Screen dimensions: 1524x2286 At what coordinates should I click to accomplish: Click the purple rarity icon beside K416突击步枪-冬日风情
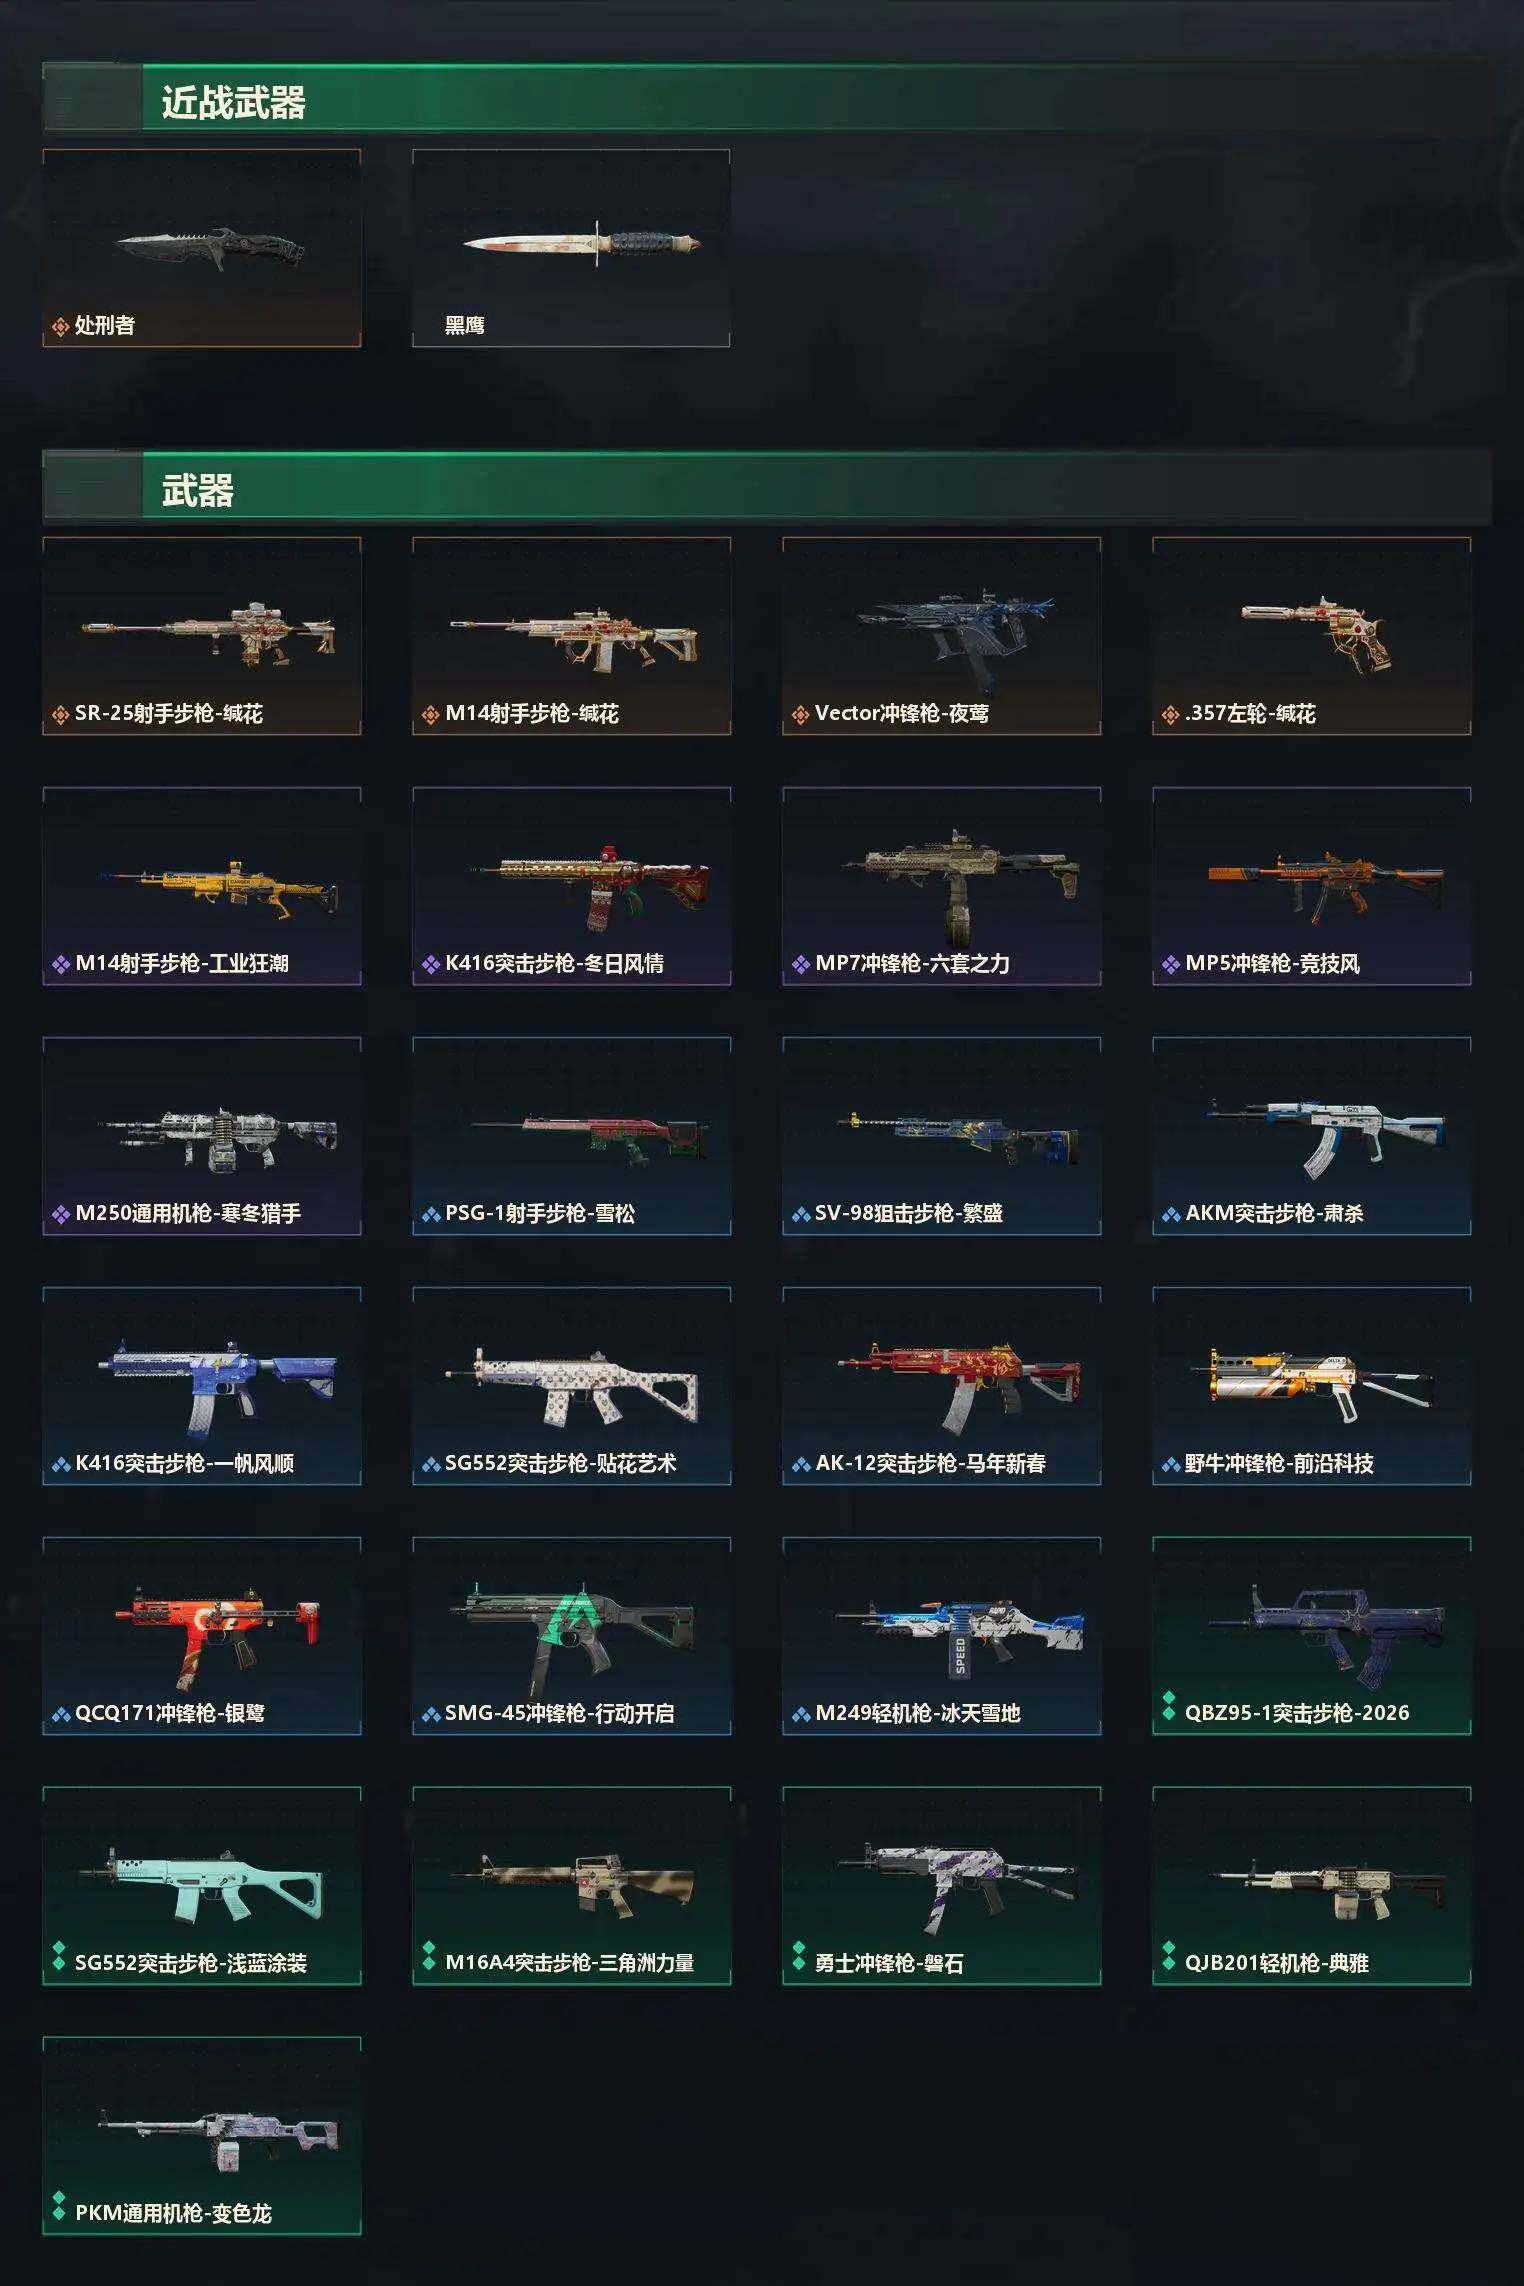point(431,964)
